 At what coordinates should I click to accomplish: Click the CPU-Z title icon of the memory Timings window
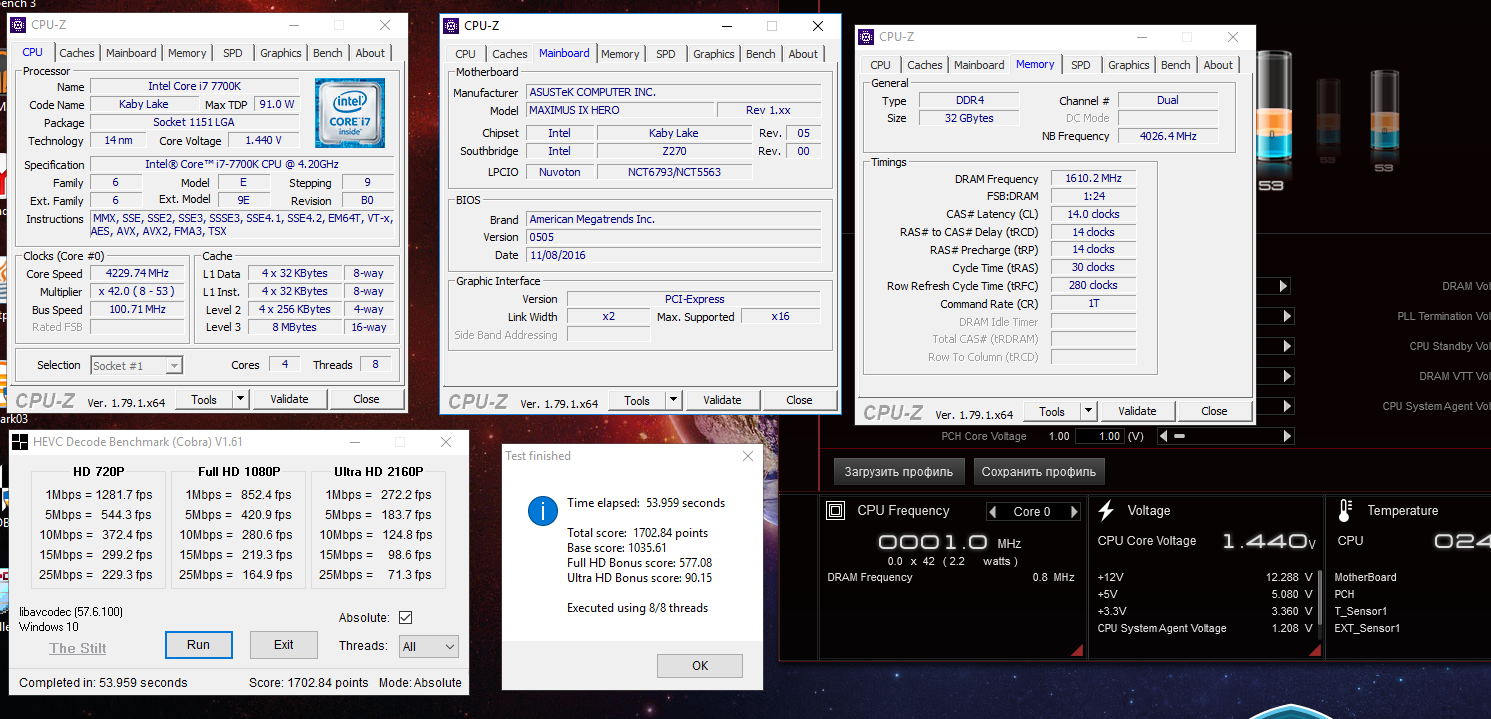pyautogui.click(x=867, y=37)
